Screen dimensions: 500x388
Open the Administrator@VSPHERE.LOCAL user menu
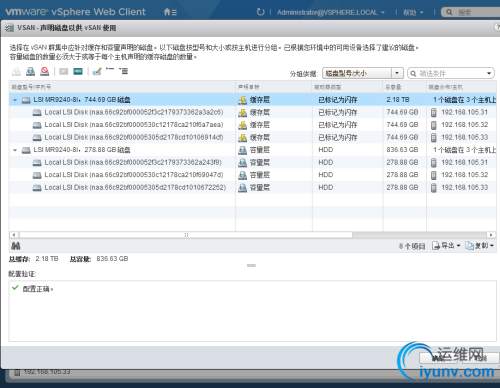click(x=331, y=12)
